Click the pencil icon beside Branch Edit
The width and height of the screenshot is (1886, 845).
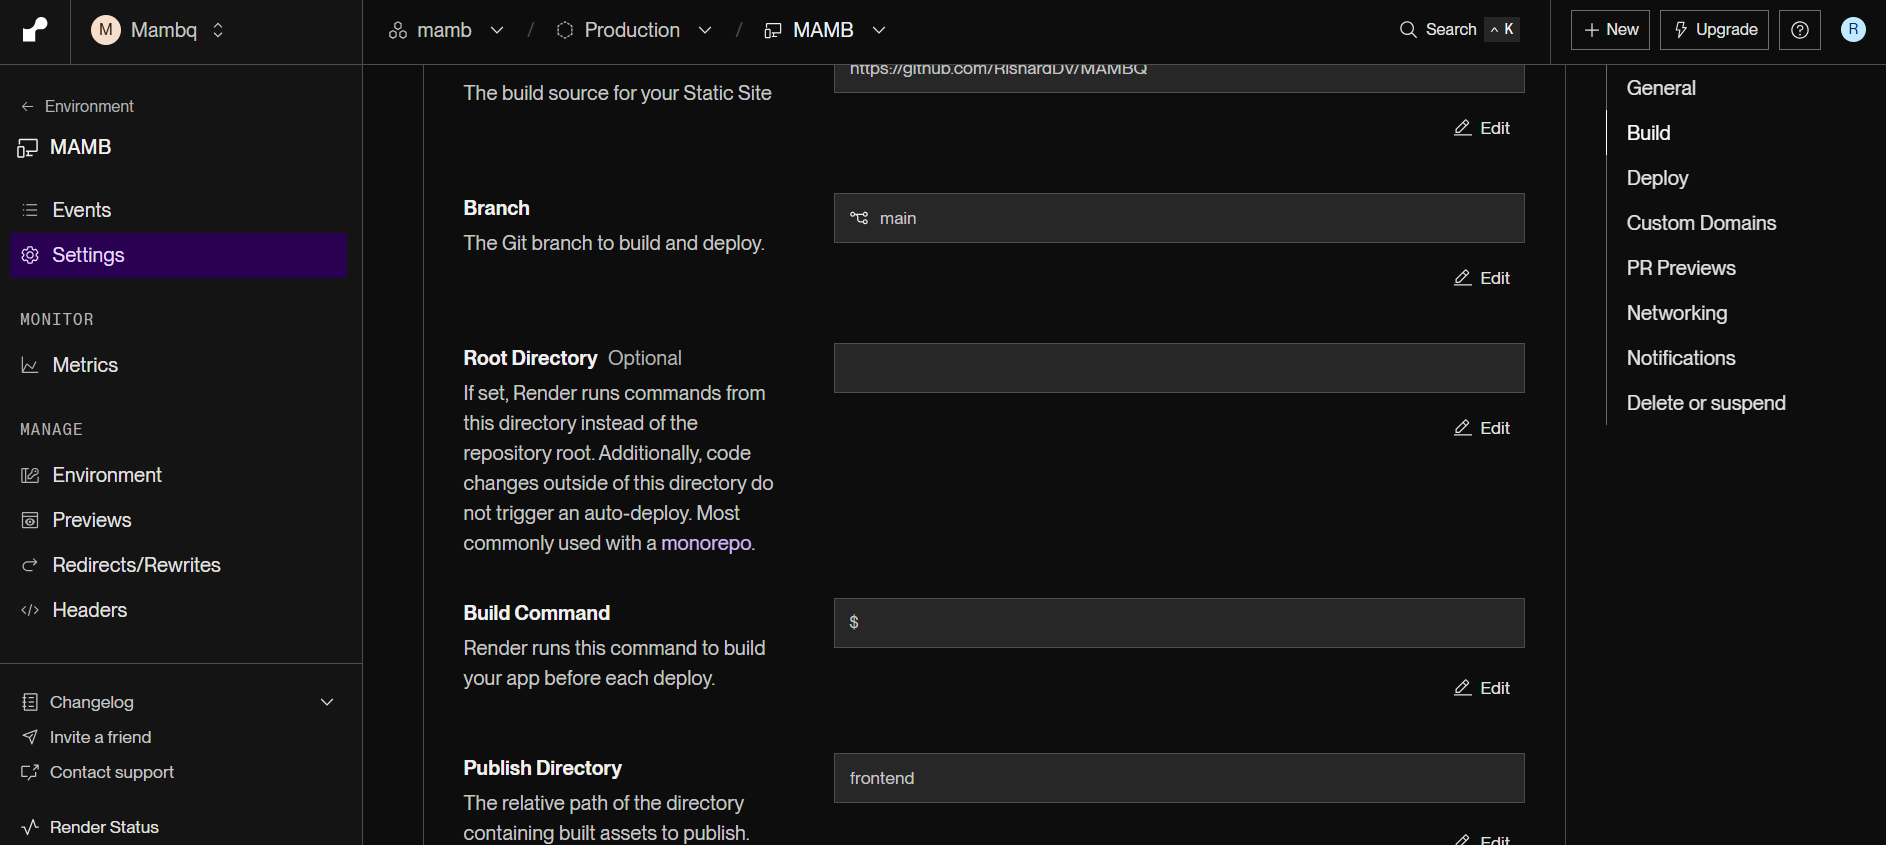[1462, 278]
